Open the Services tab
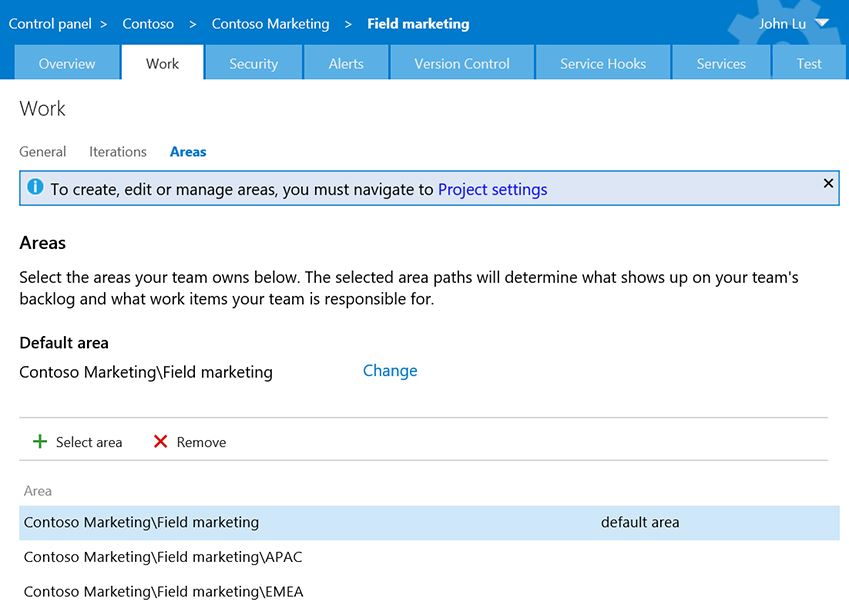 coord(721,63)
